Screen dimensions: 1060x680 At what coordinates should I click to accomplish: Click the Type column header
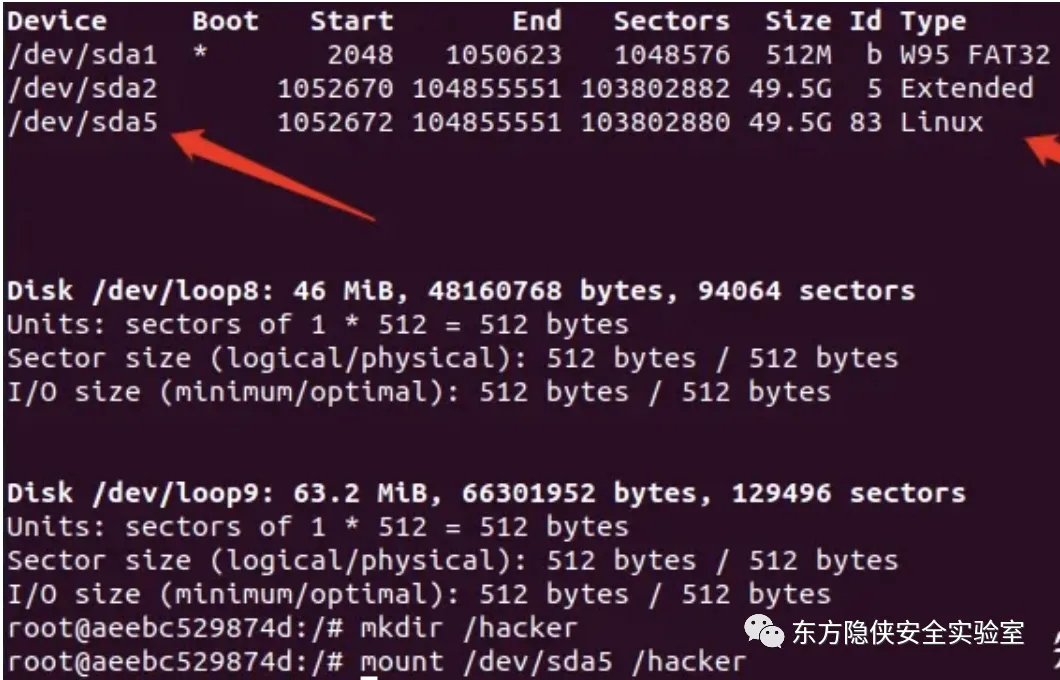coord(932,21)
